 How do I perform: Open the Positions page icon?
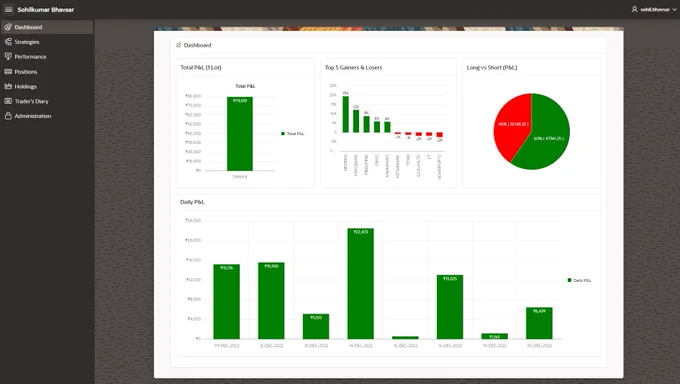[8, 72]
